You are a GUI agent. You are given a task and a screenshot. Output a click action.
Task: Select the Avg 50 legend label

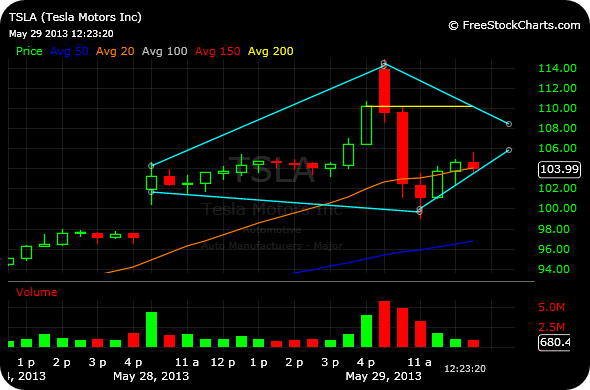pos(69,51)
